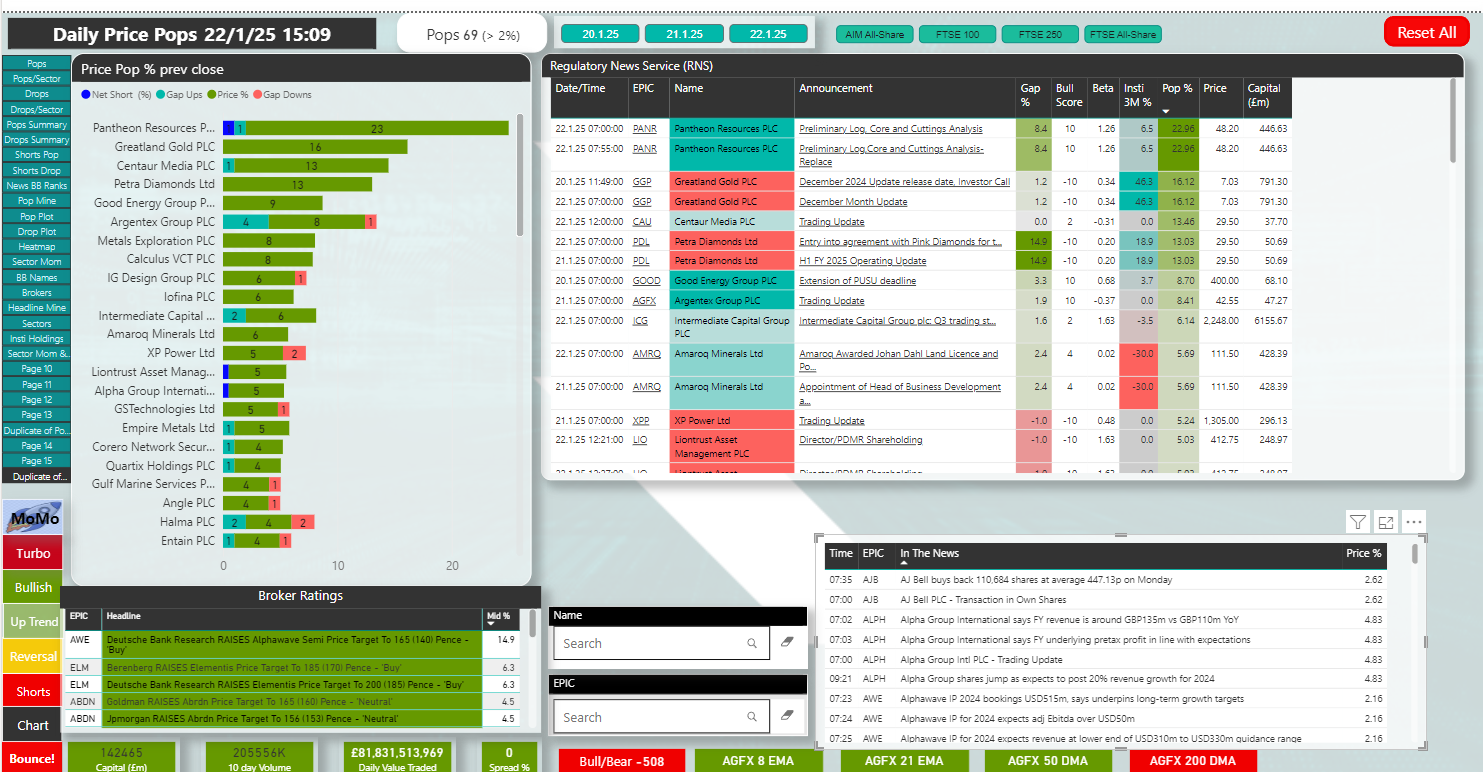
Task: Clear the Name search with eraser icon
Action: tap(786, 643)
